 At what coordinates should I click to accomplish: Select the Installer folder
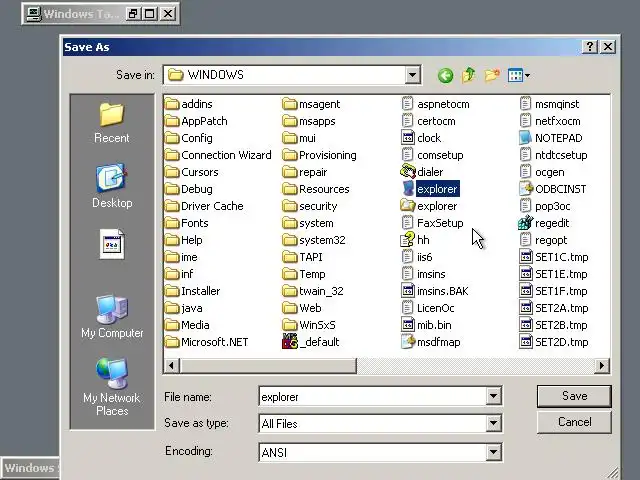coord(193,291)
